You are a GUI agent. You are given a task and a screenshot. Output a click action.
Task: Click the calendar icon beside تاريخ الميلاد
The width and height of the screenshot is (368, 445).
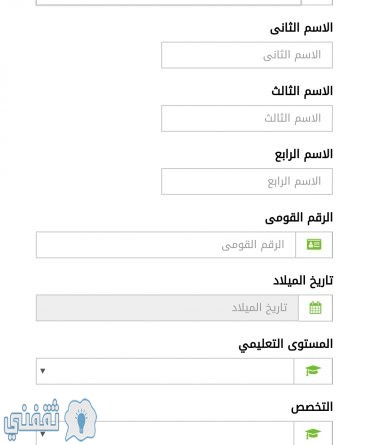315,308
